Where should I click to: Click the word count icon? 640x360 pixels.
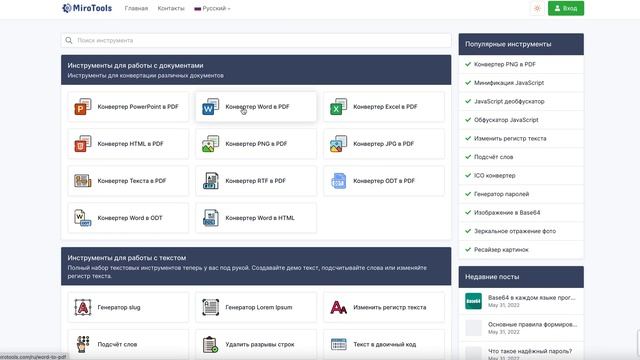82,344
